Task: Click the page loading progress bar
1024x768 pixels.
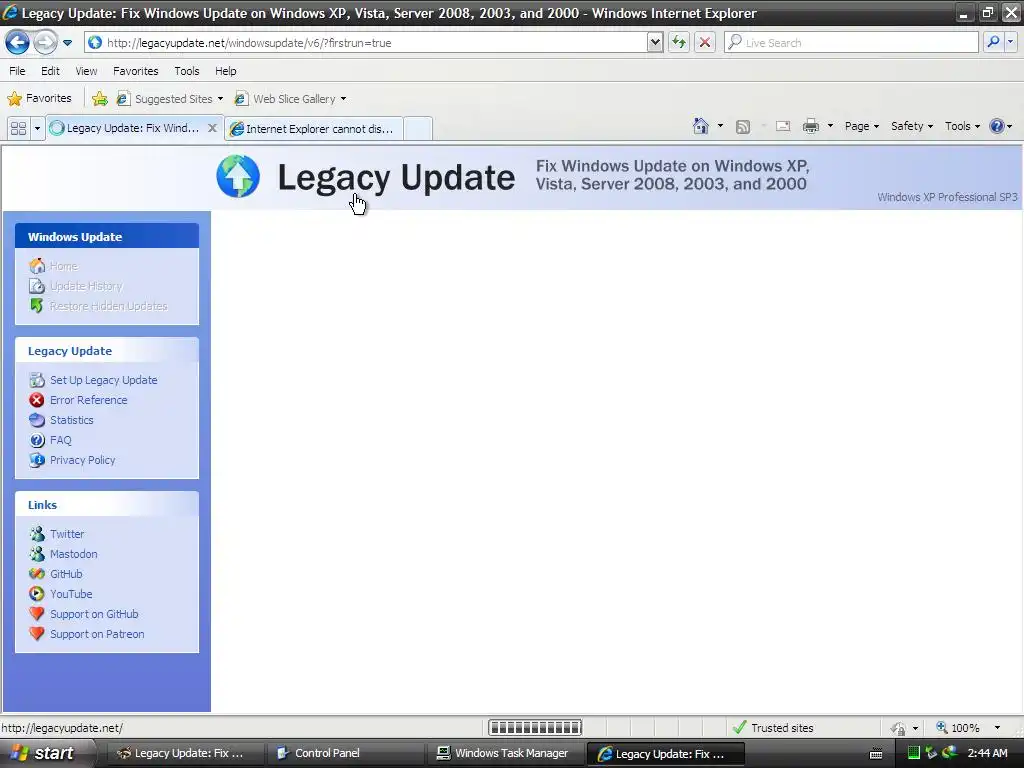Action: coord(535,728)
